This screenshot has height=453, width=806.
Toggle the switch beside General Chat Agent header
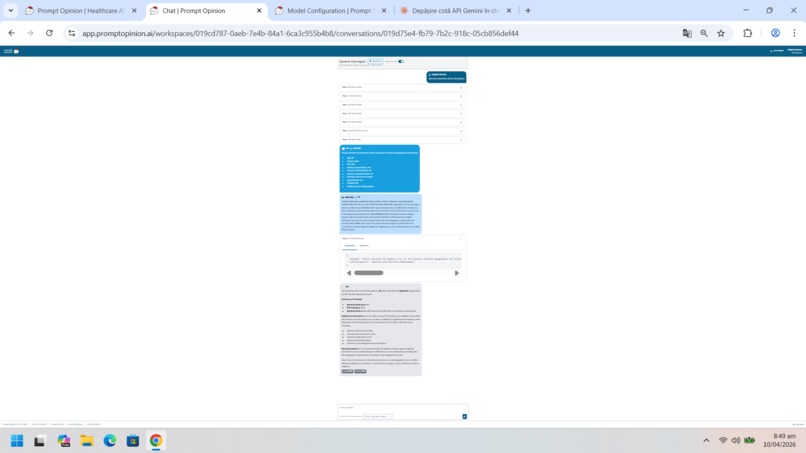coord(401,61)
